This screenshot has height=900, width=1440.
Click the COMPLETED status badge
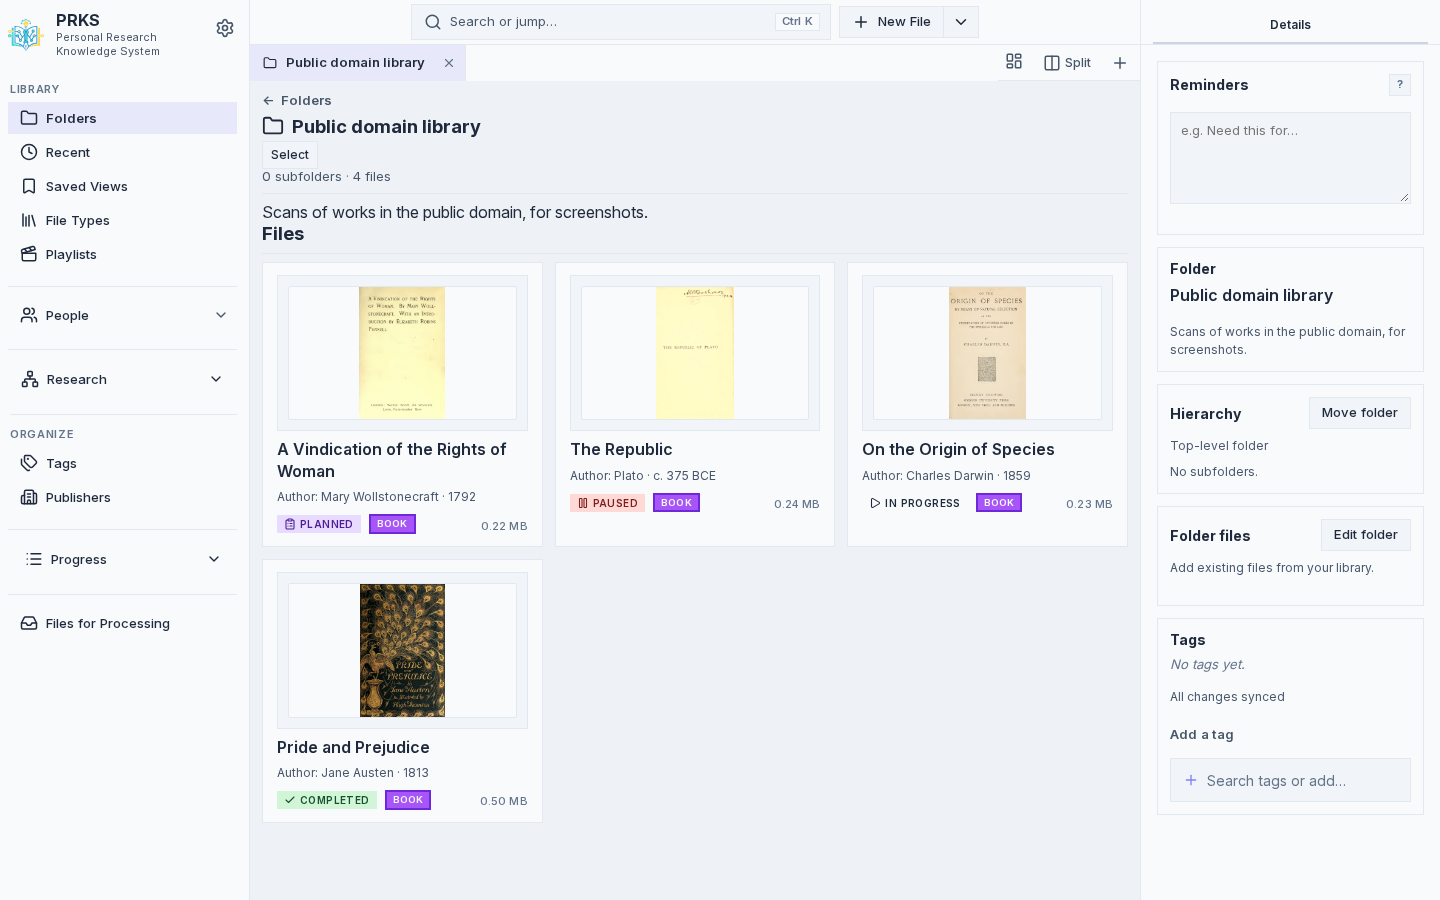327,800
